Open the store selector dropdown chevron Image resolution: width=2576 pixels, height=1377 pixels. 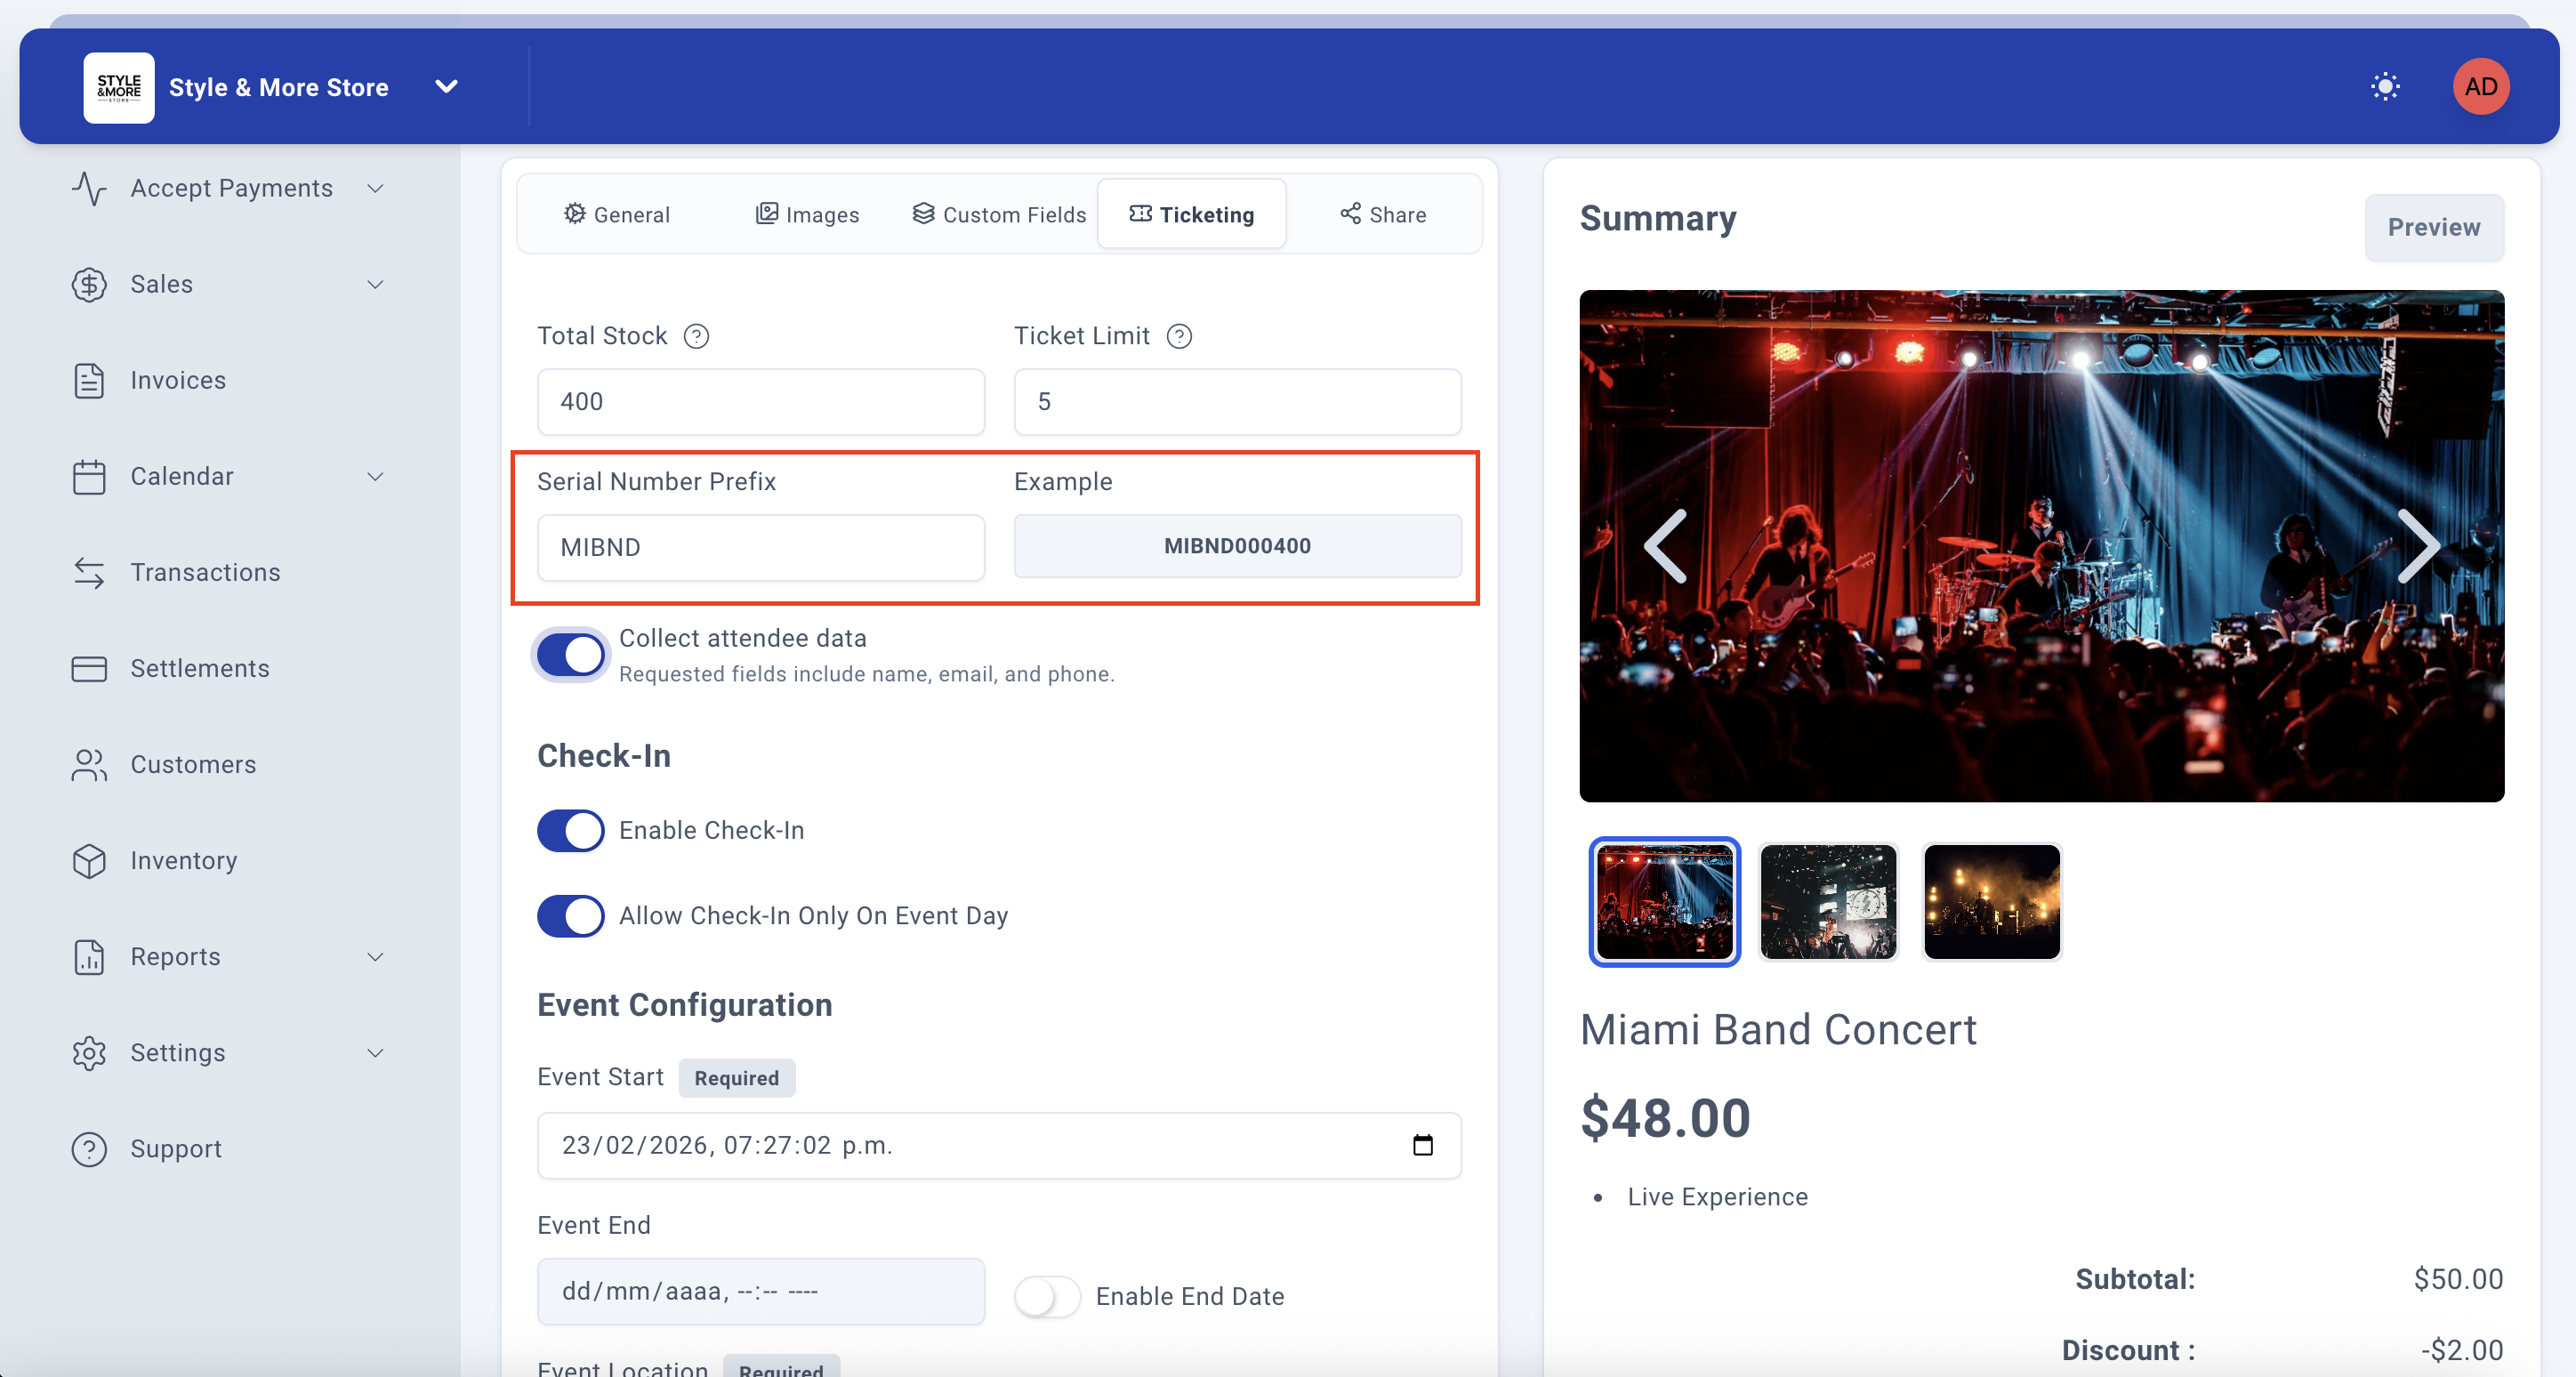click(446, 87)
